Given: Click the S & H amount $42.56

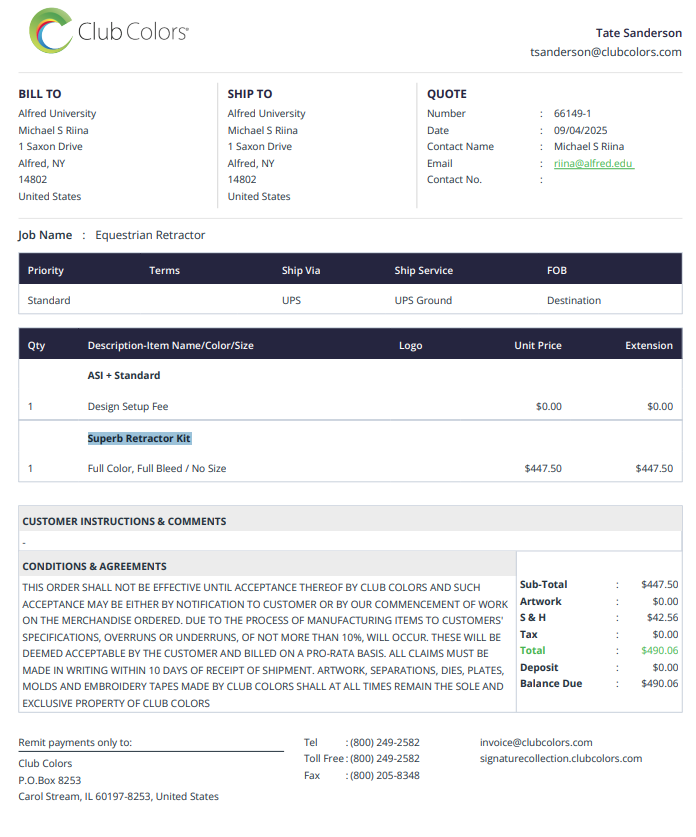Looking at the screenshot, I should (662, 617).
